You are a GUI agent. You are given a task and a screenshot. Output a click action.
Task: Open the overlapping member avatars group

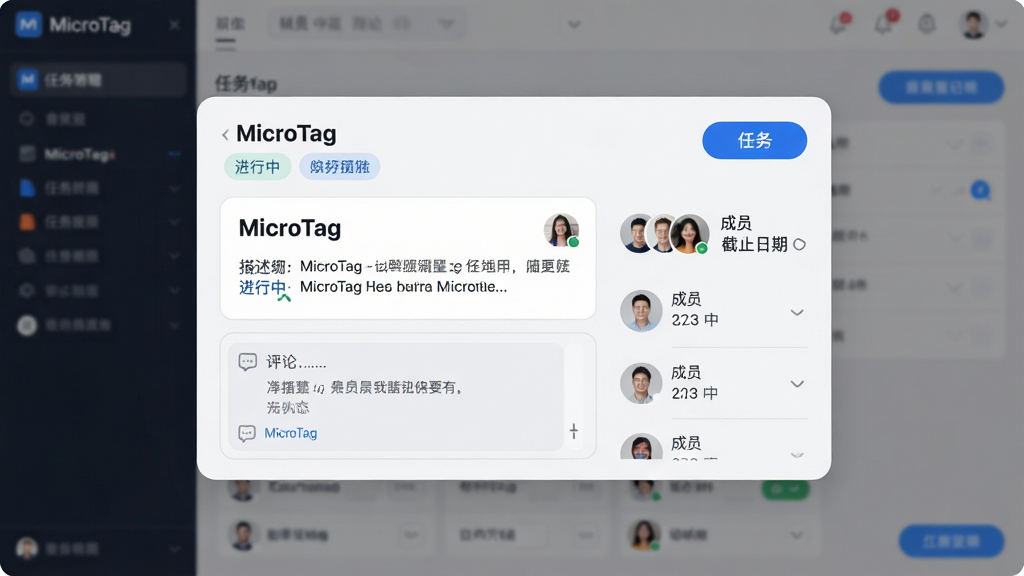[x=664, y=233]
